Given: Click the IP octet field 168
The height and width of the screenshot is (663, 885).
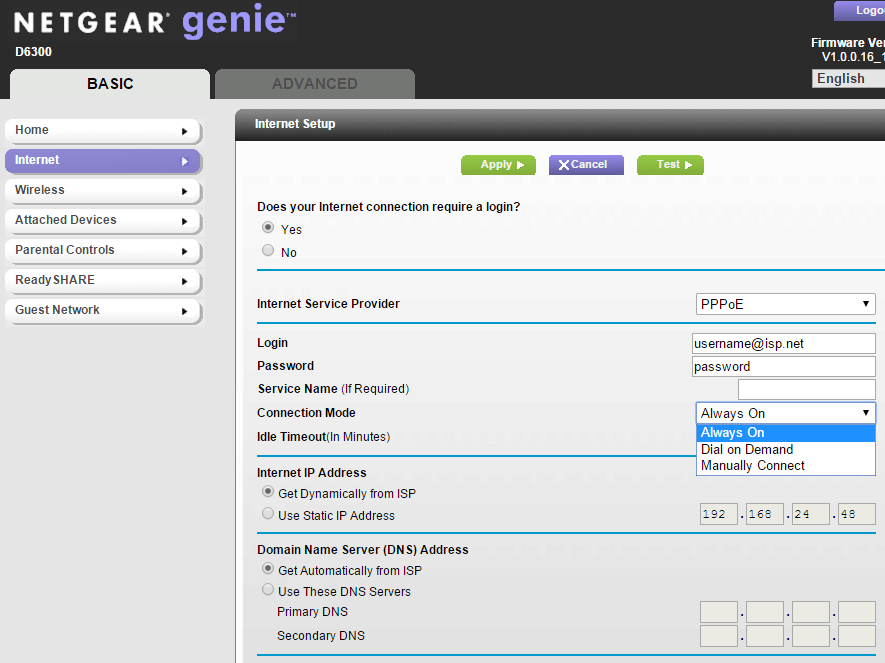Looking at the screenshot, I should 765,515.
